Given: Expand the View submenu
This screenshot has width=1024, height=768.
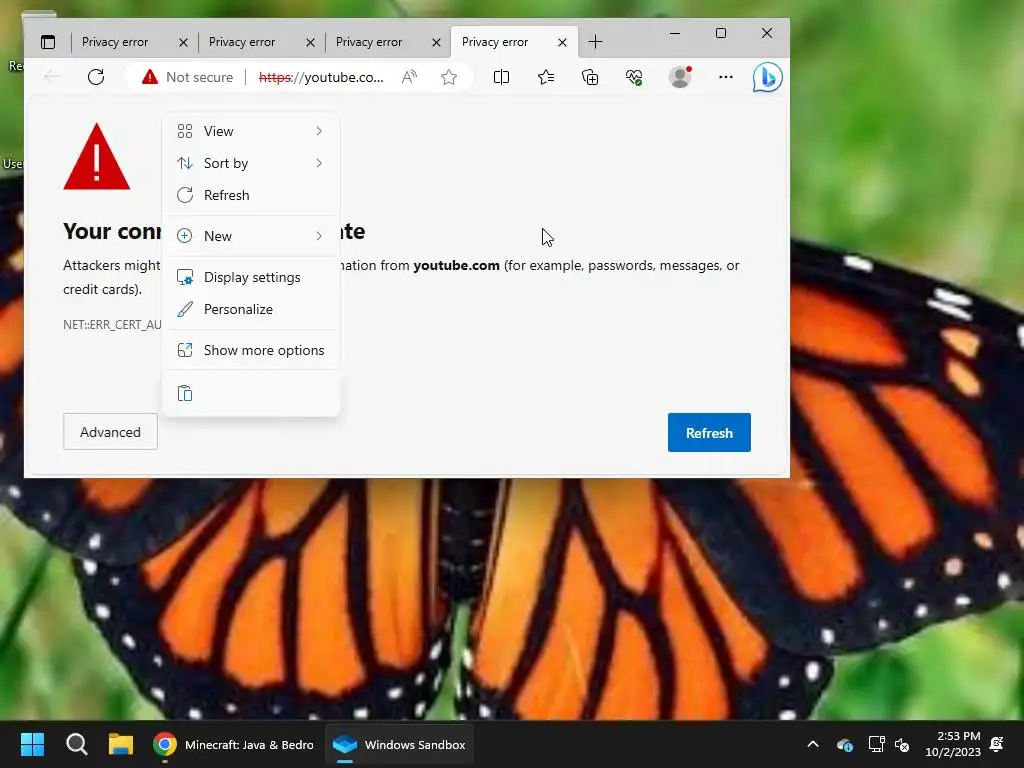Looking at the screenshot, I should [x=251, y=131].
